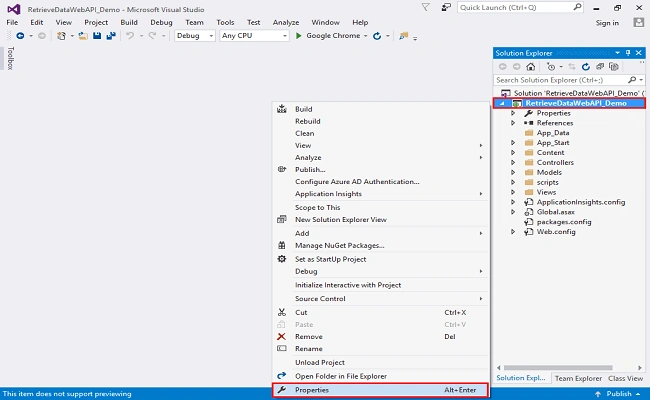Click the Save disk icon in toolbar
The image size is (650, 400).
[x=97, y=36]
